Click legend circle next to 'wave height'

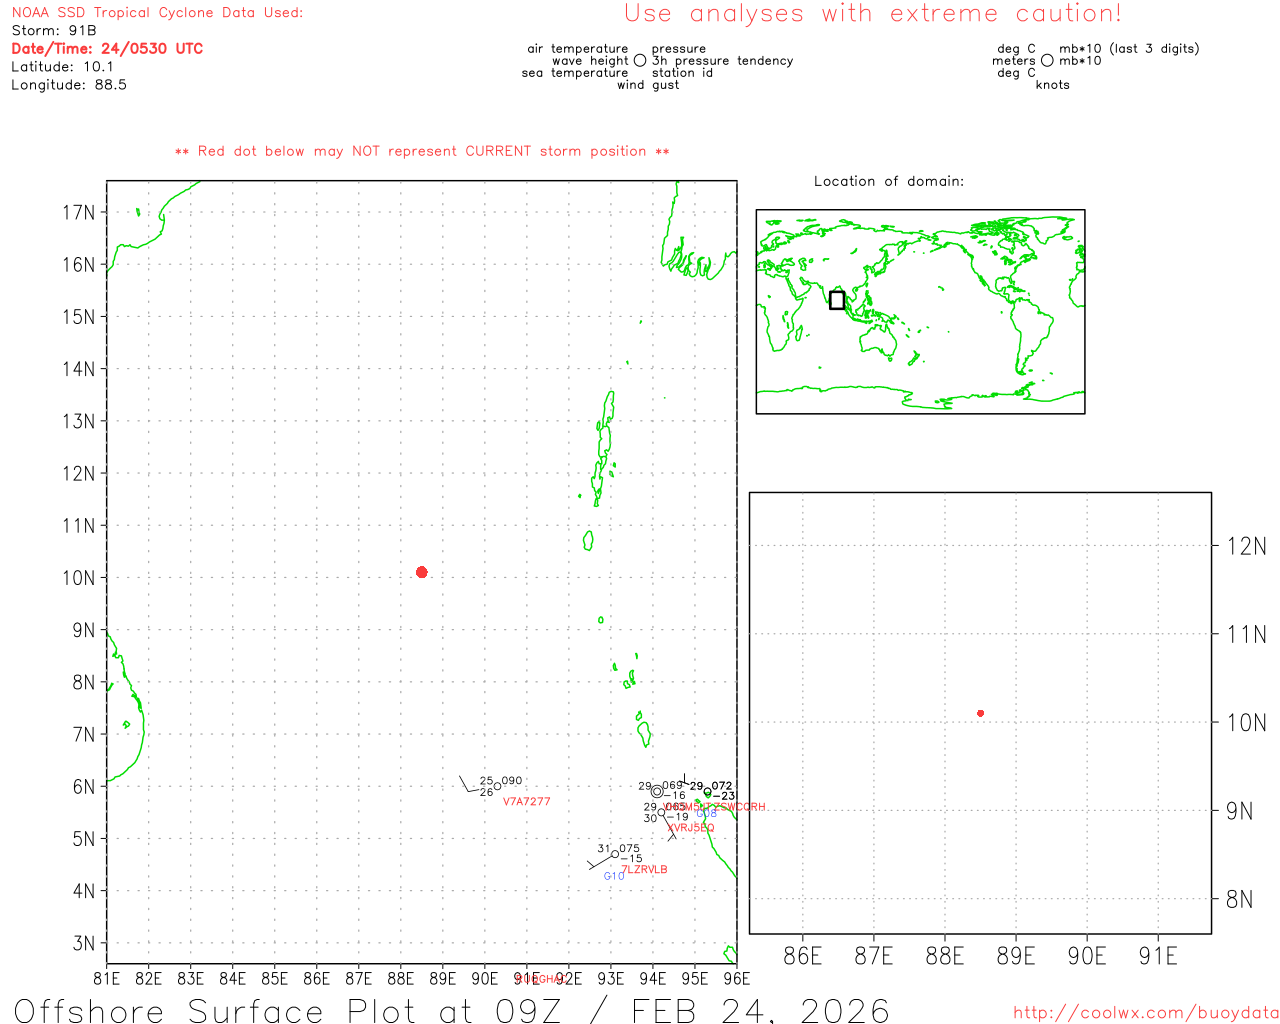coord(640,61)
